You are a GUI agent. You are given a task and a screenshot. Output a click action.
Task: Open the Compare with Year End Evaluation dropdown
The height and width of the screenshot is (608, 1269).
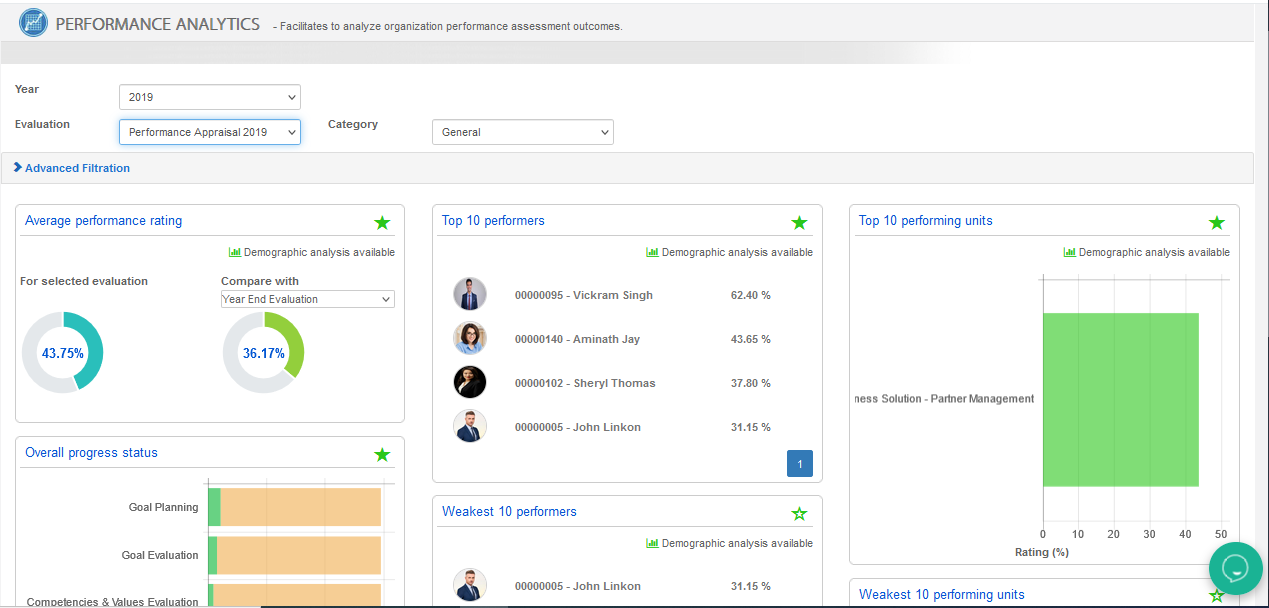pos(307,299)
